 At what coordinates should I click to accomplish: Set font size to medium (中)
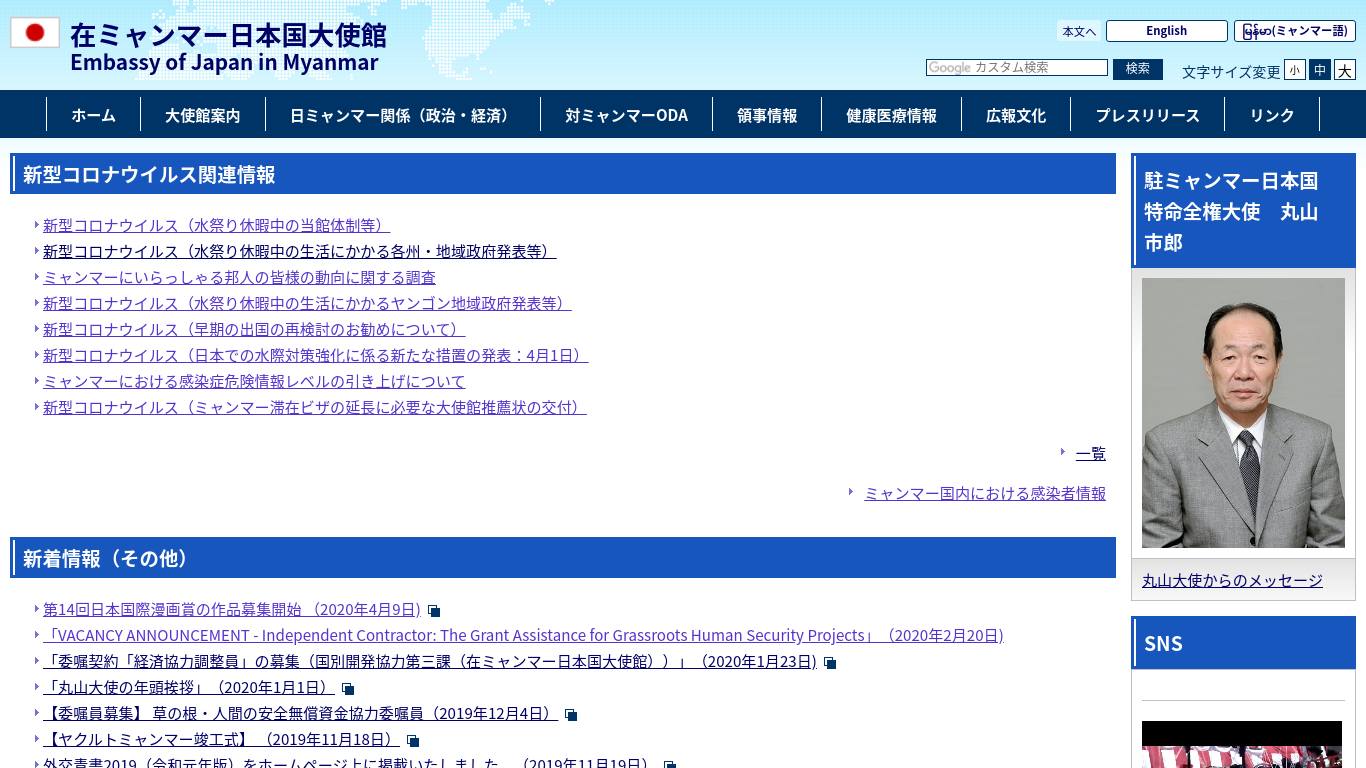pos(1320,70)
